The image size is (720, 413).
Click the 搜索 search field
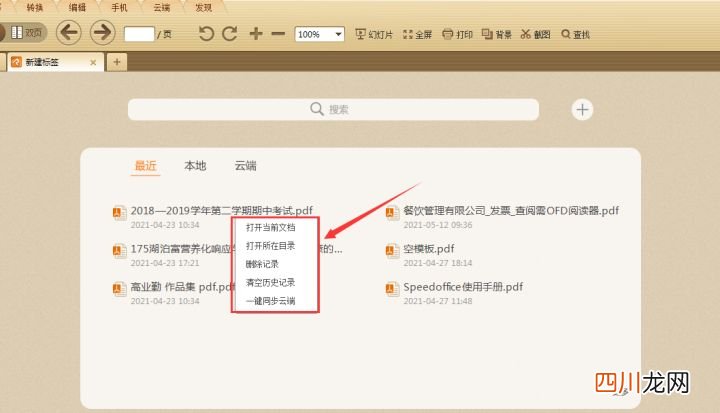tap(333, 109)
